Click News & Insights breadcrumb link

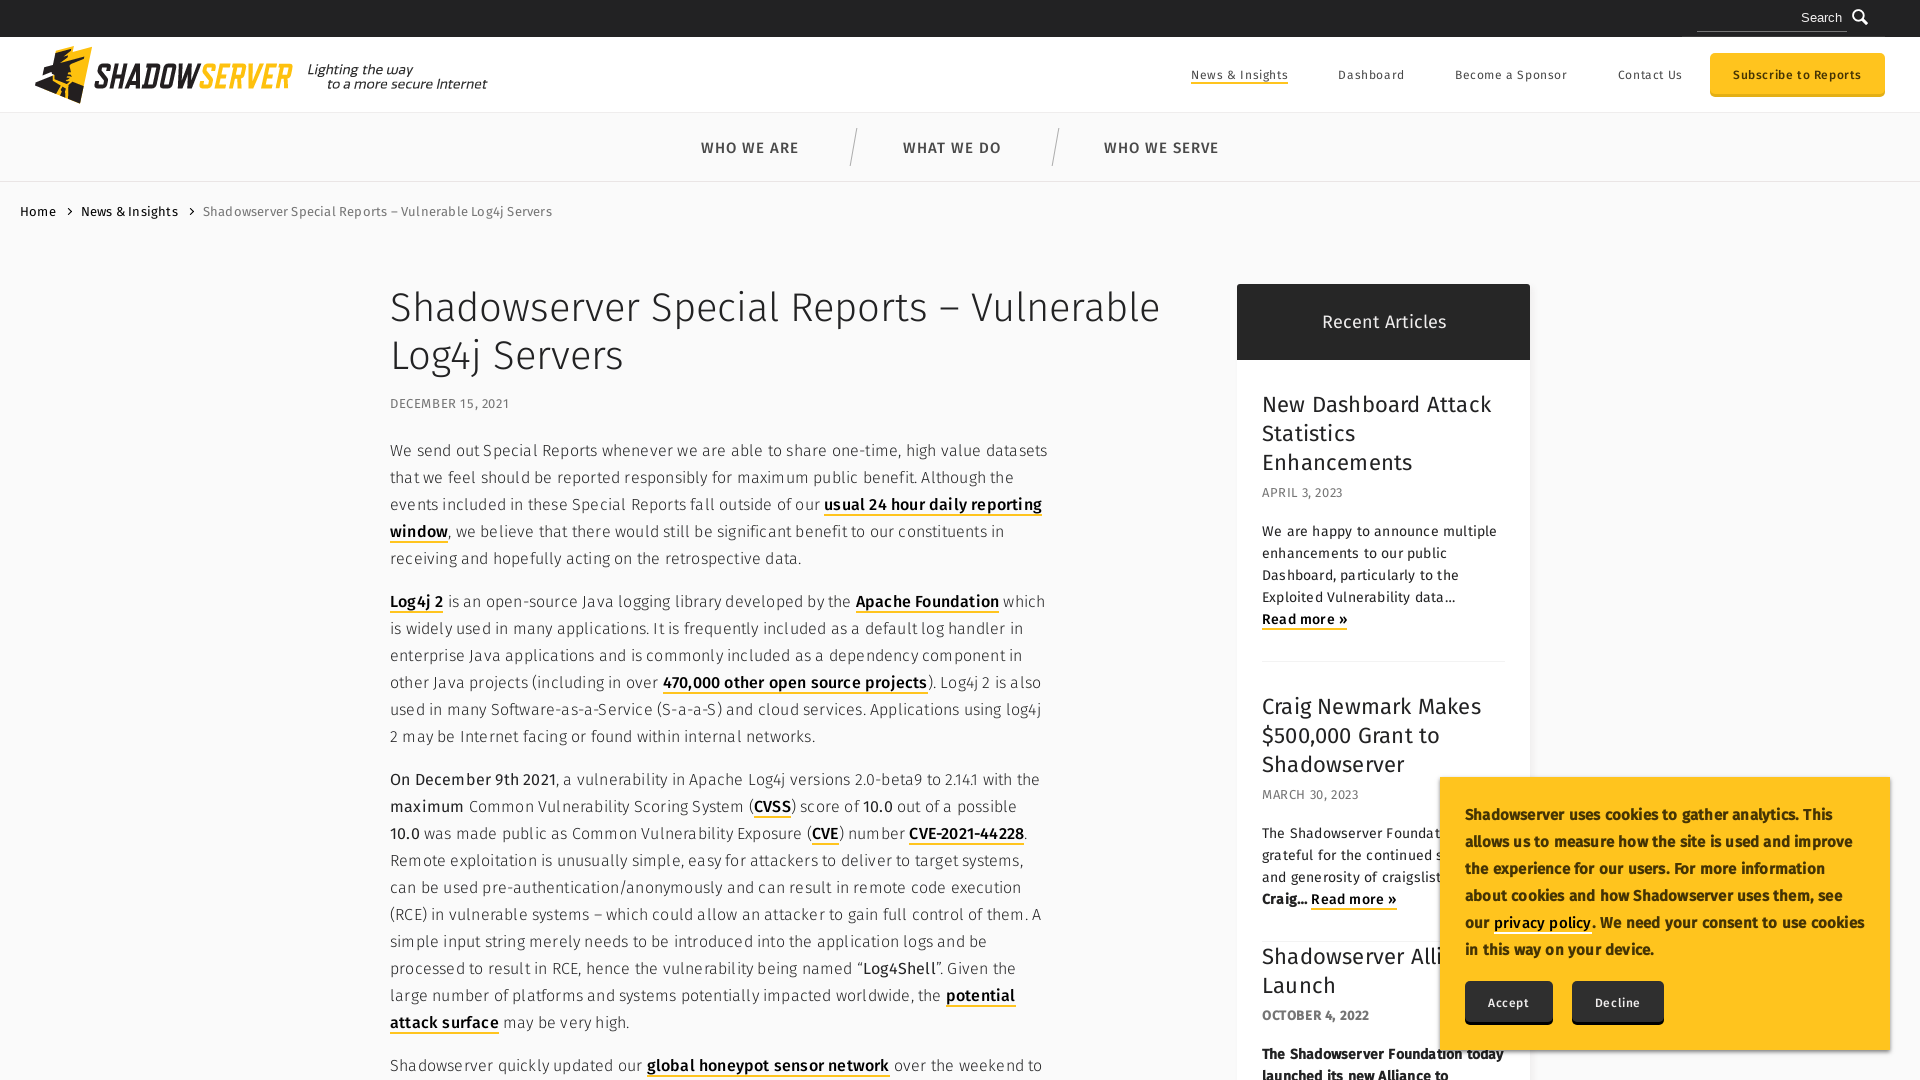(x=129, y=212)
